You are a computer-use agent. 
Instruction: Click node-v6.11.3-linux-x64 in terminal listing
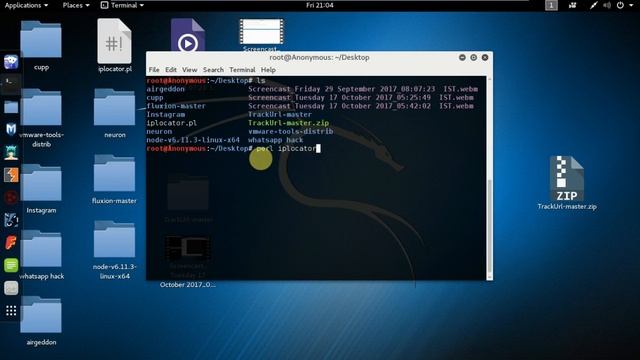click(x=193, y=140)
